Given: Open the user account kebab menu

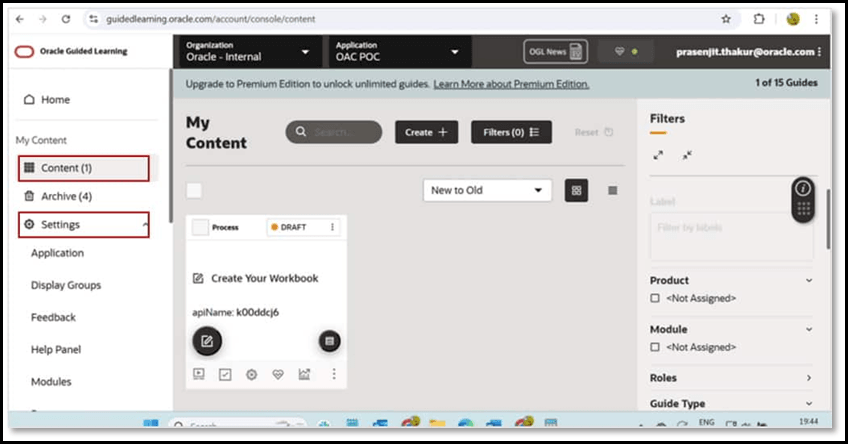Looking at the screenshot, I should pyautogui.click(x=820, y=51).
